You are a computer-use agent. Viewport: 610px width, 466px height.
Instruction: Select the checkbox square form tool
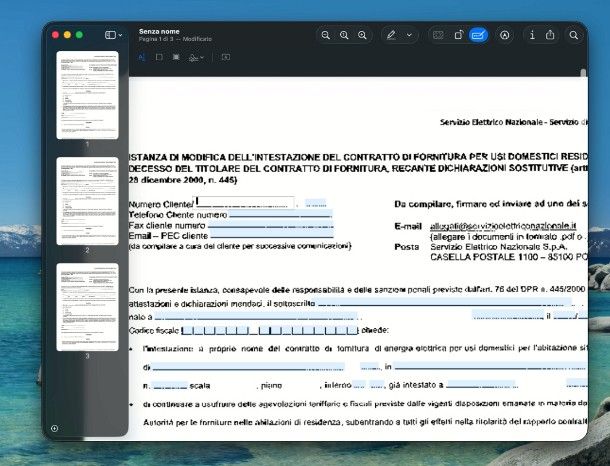(x=159, y=57)
